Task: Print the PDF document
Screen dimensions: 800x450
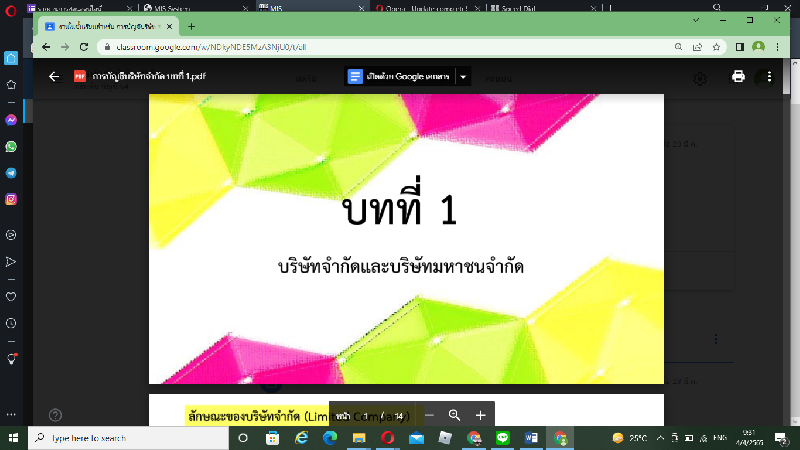Action: [x=738, y=76]
